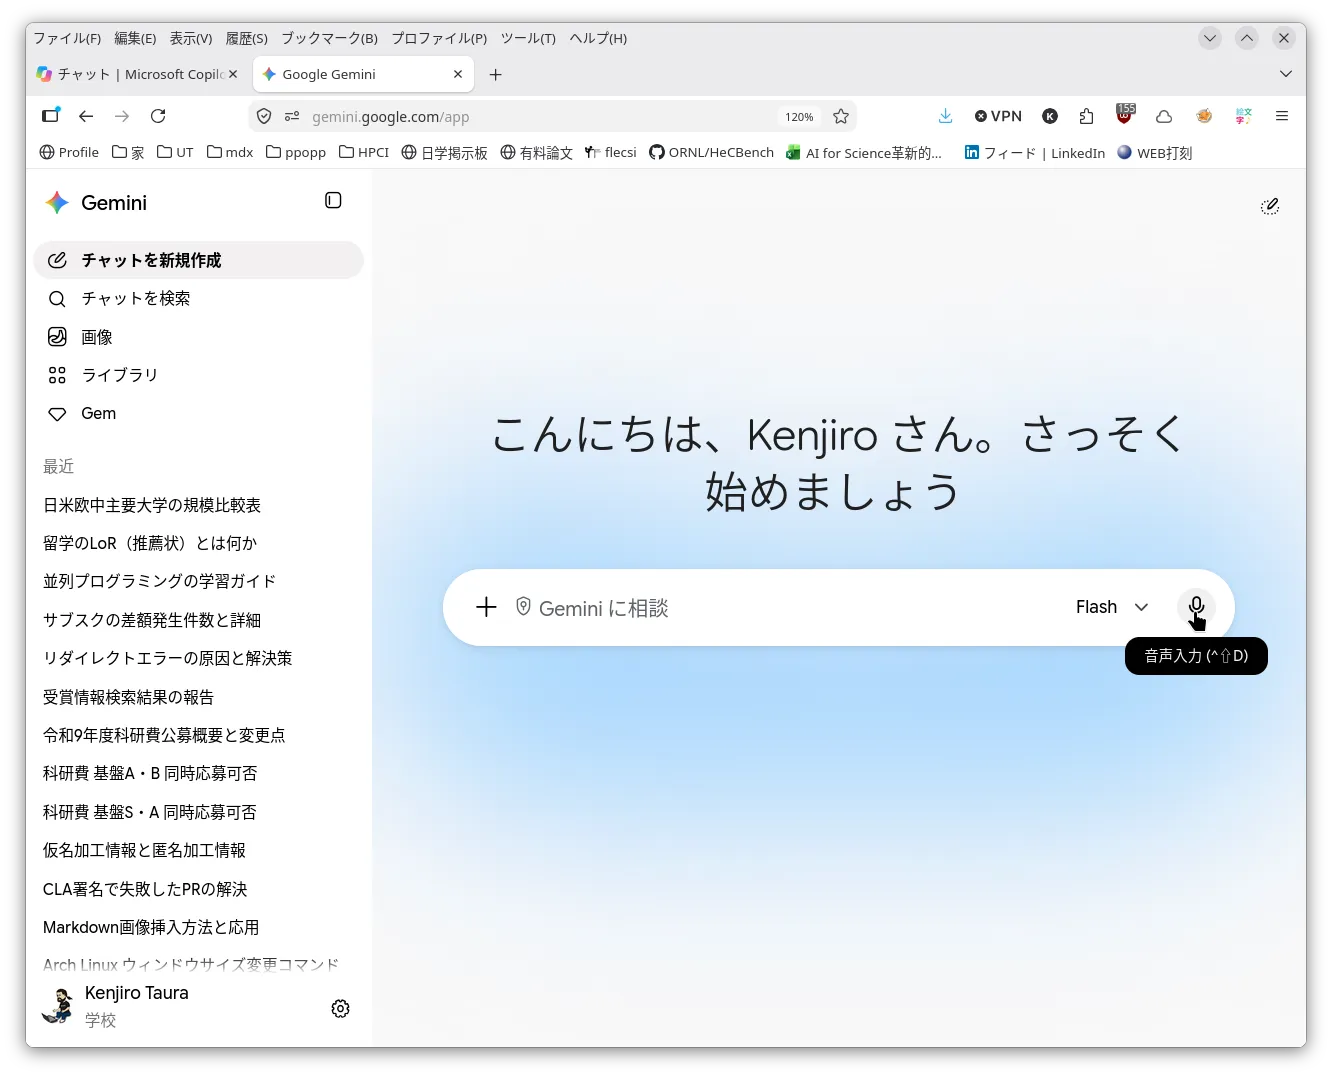Open the ツール(T) menu
This screenshot has height=1076, width=1332.
point(528,38)
